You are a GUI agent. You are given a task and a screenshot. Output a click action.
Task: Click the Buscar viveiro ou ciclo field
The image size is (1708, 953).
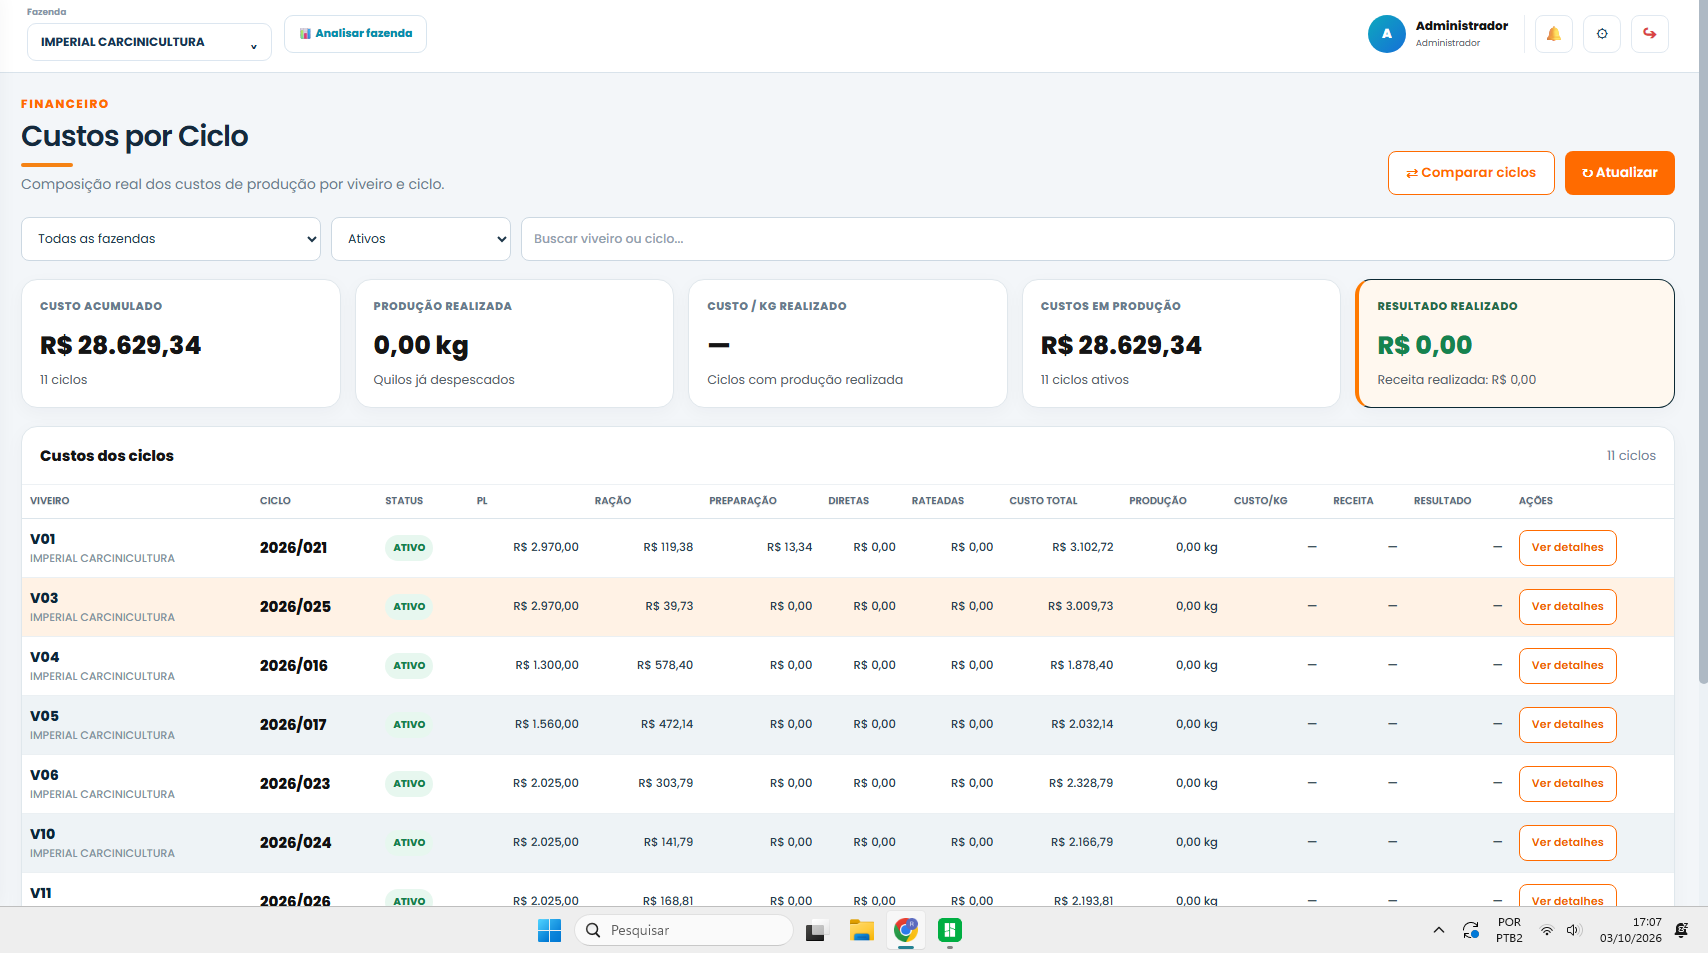click(x=1098, y=239)
